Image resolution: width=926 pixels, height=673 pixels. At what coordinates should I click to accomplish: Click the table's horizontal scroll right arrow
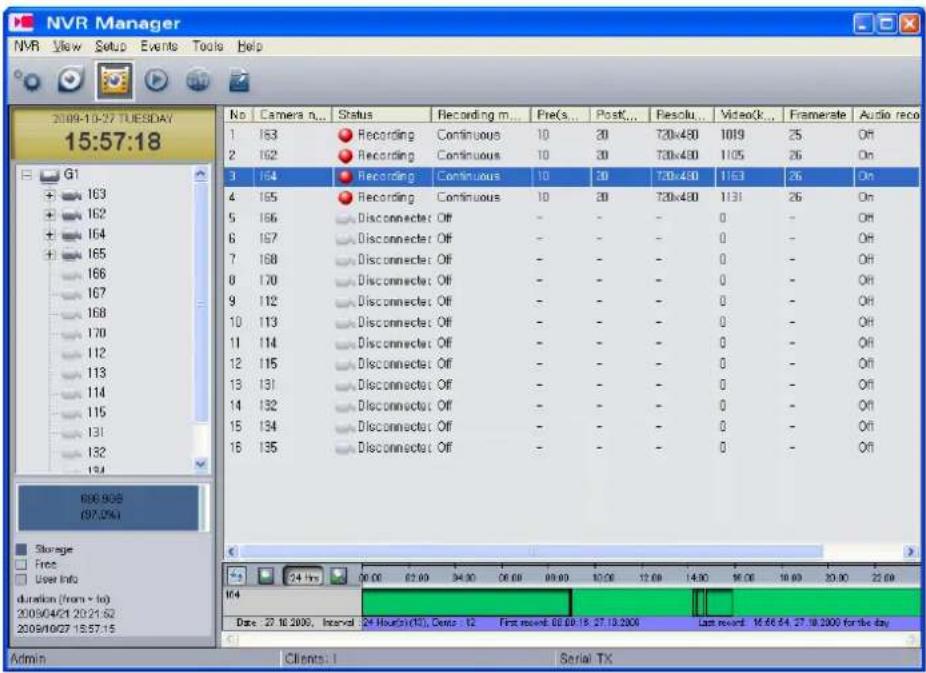point(911,552)
